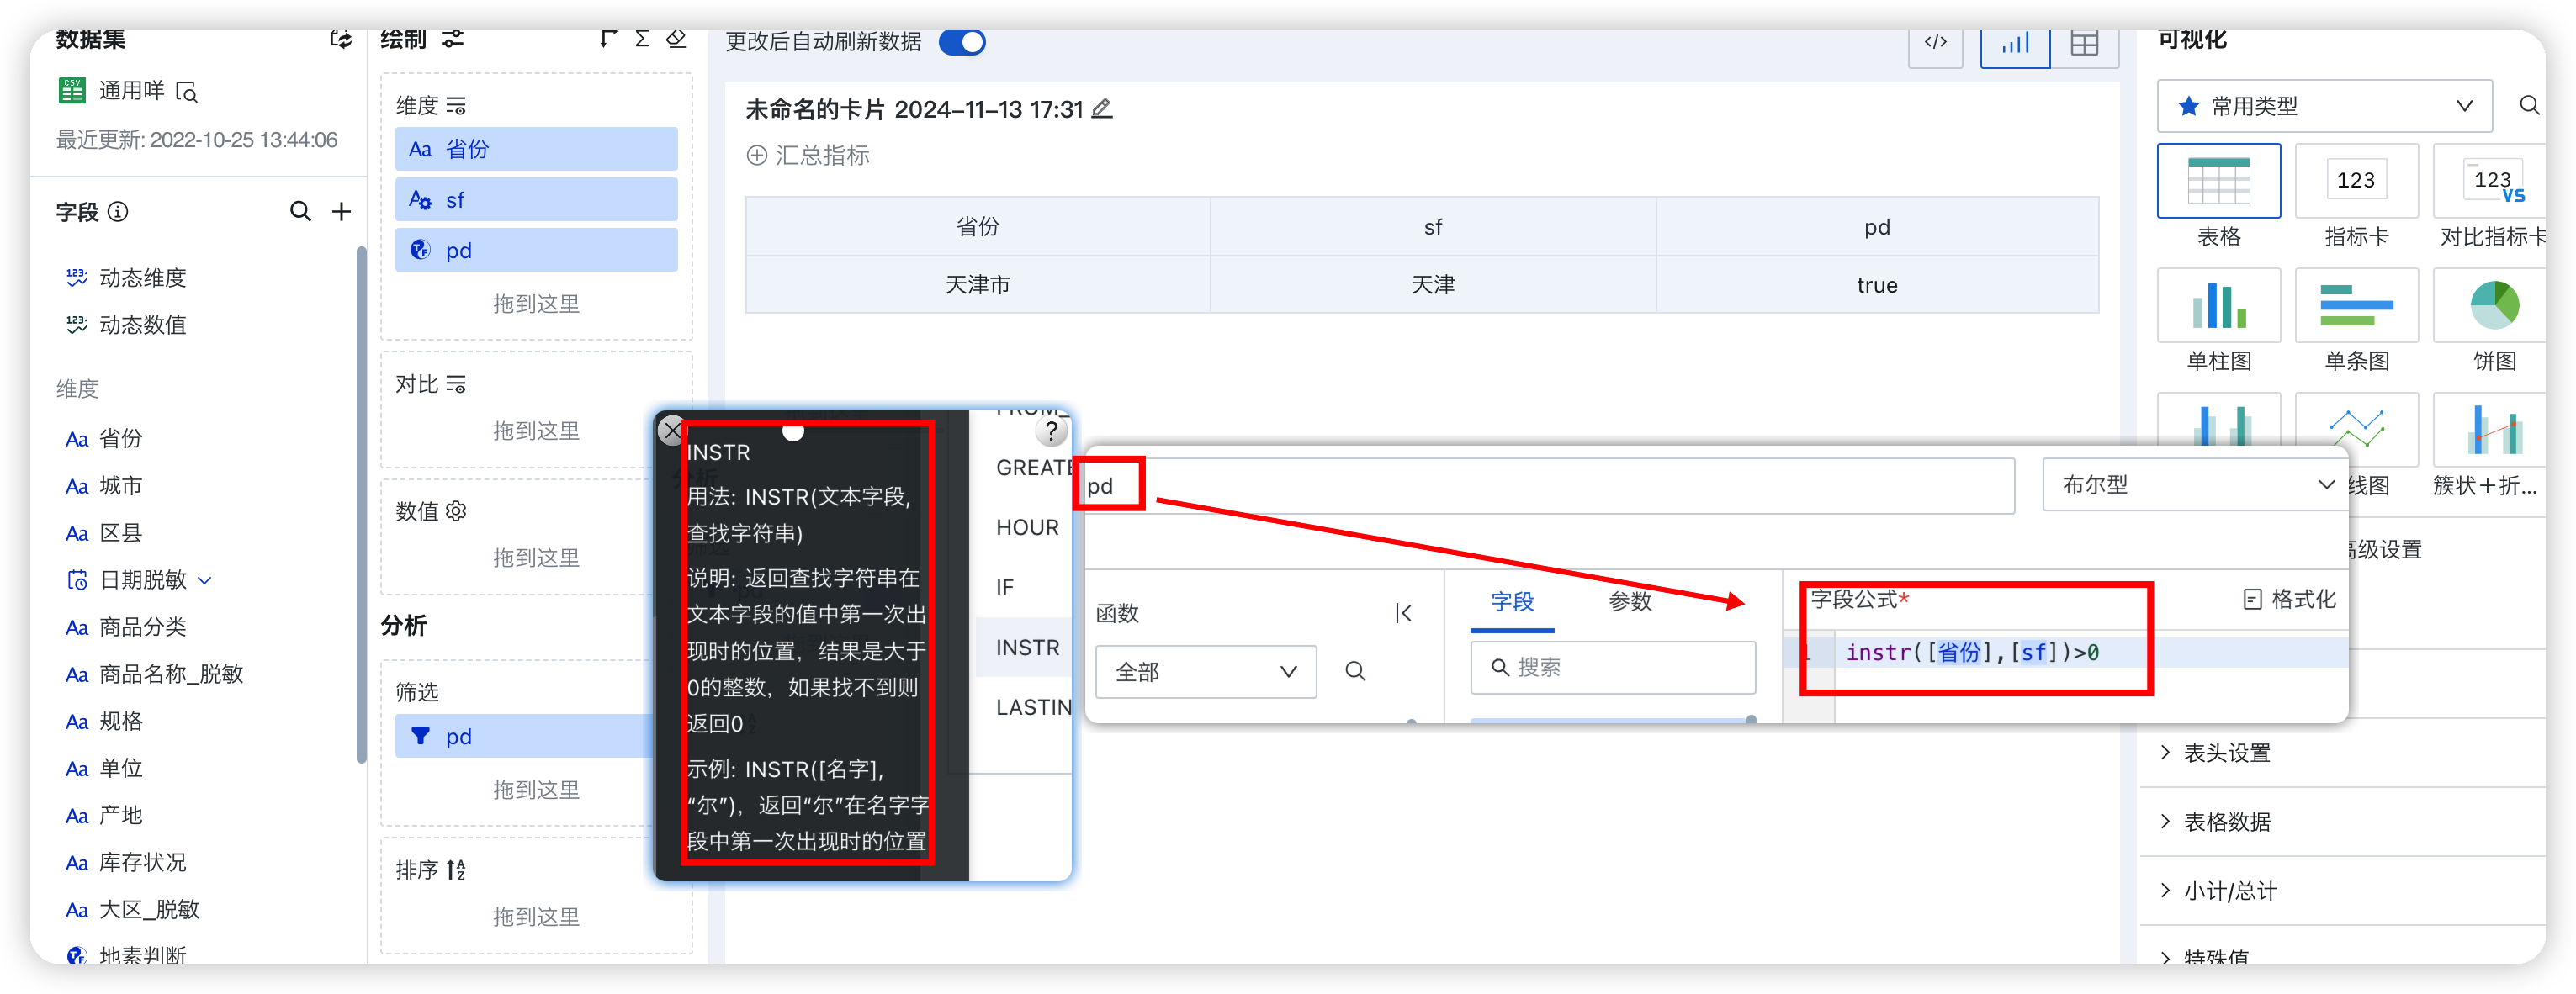Switch to table view icon
This screenshot has width=2576, height=994.
tap(2084, 43)
